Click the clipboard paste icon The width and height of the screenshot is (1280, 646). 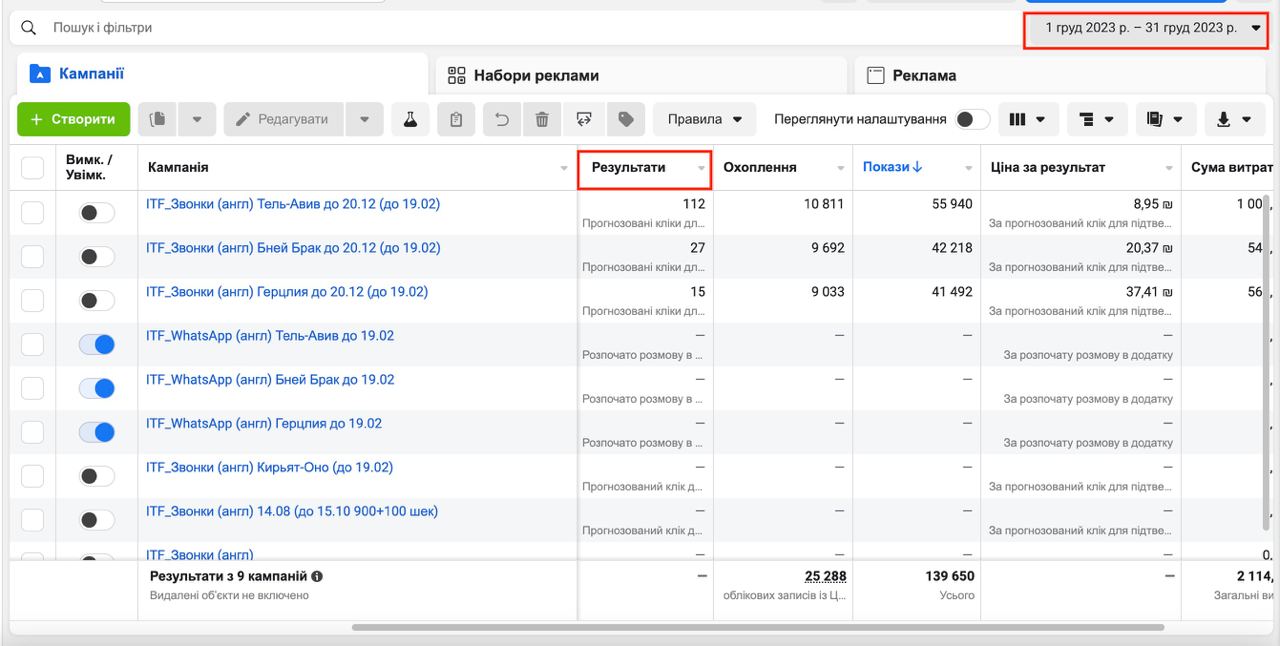click(456, 119)
